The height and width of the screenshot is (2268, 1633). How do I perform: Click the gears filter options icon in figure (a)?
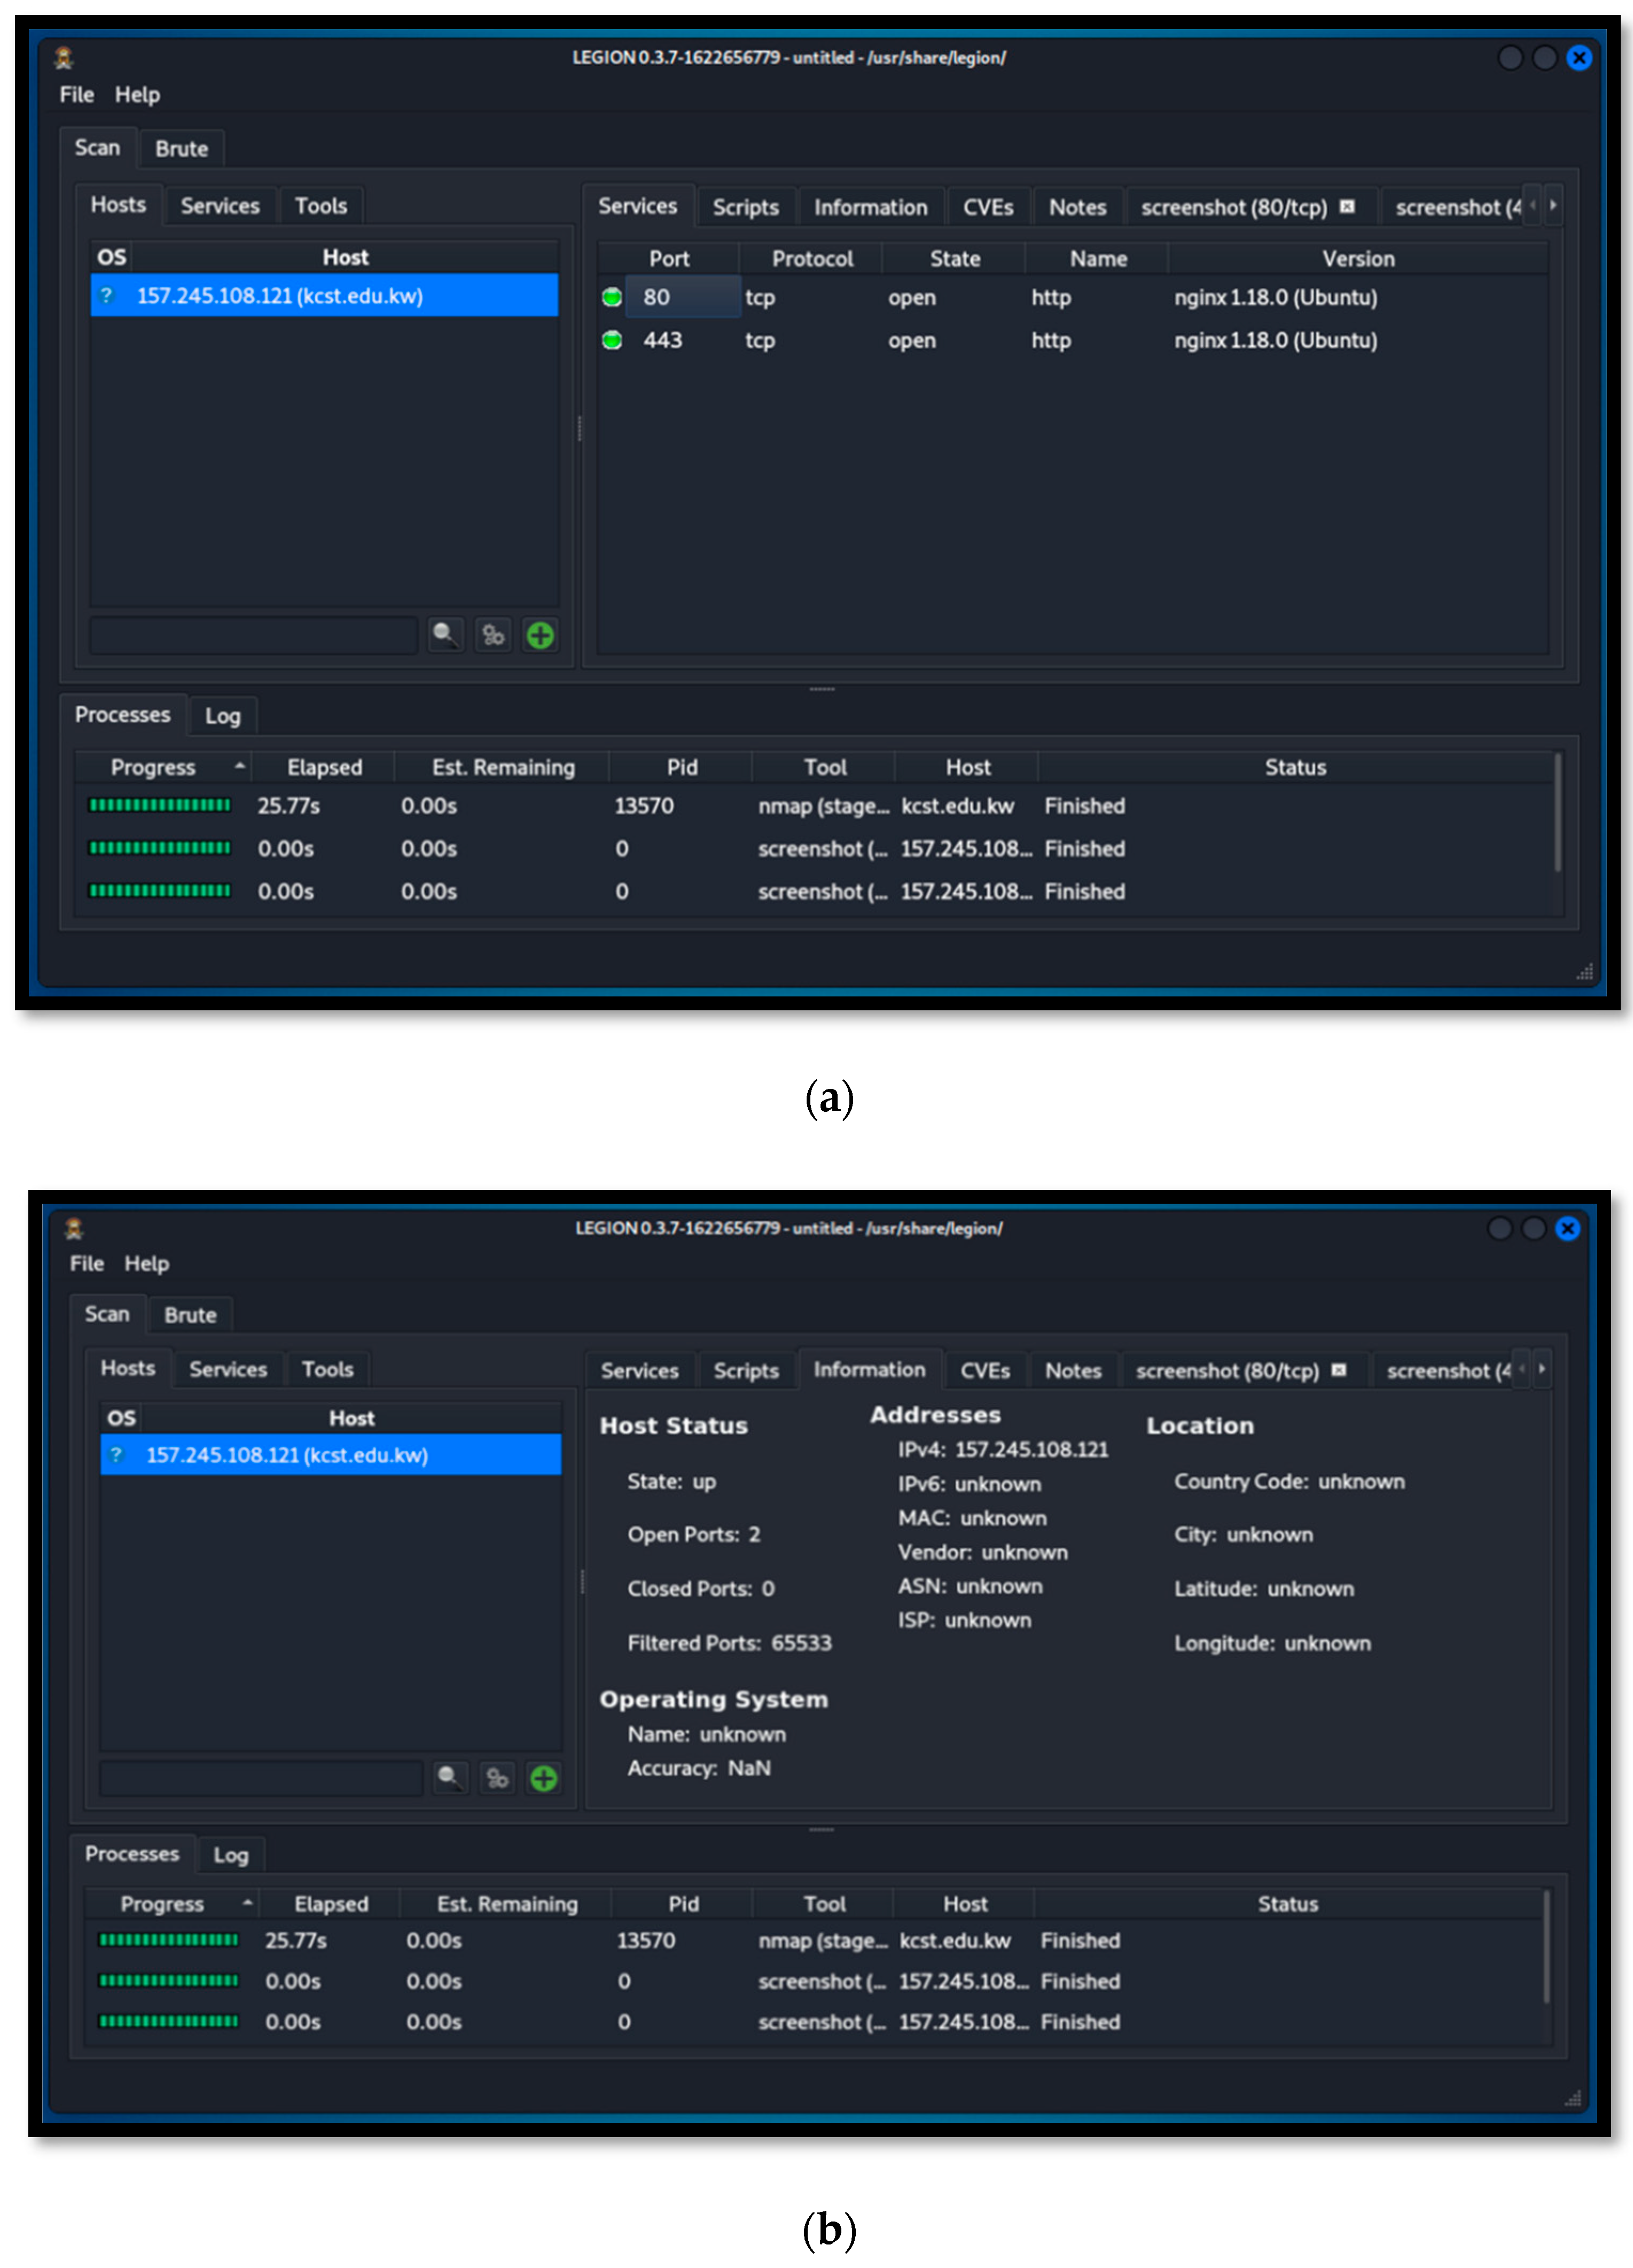(493, 635)
